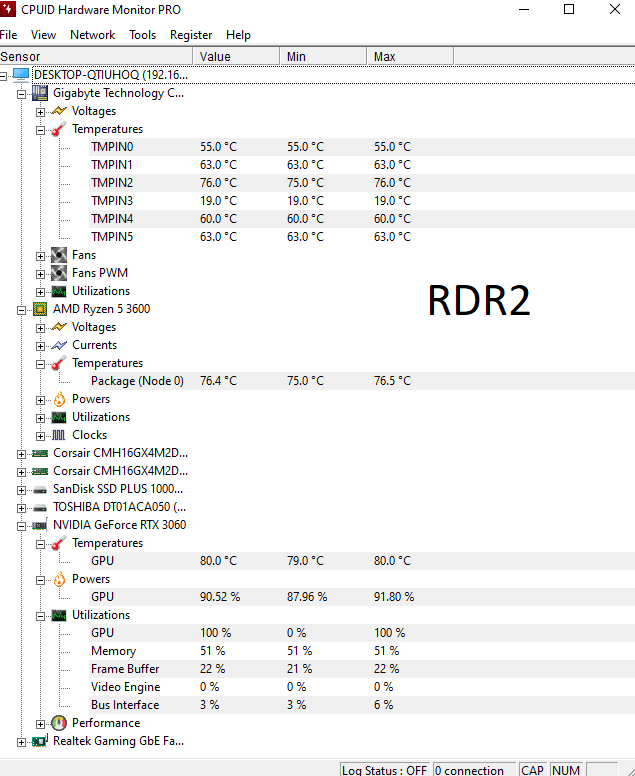
Task: Click the NVIDIA Temperatures thermometer icon
Action: pos(59,543)
